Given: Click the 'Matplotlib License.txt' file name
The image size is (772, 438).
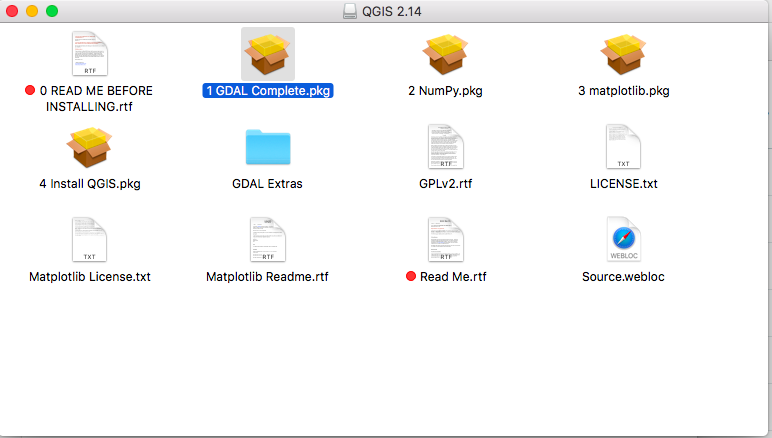Looking at the screenshot, I should point(90,277).
